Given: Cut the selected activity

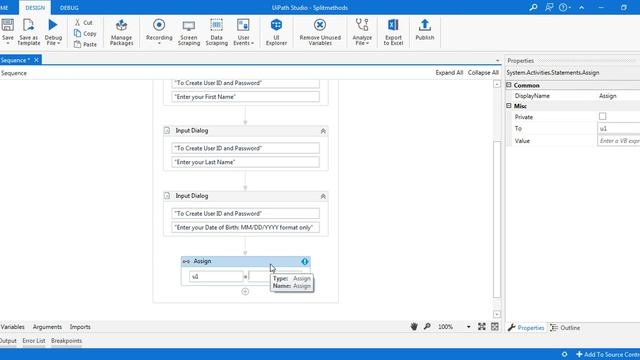Looking at the screenshot, I should pos(83,22).
